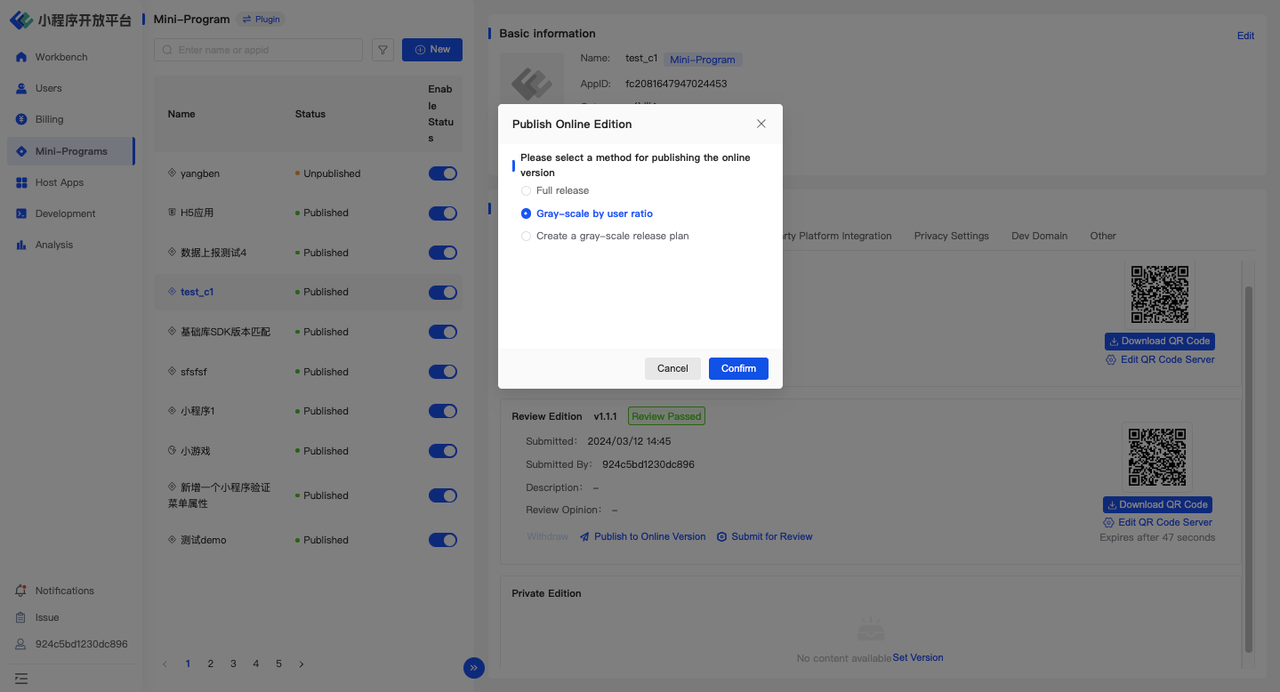Collapse the sidebar menu icon
The height and width of the screenshot is (692, 1280).
[21, 678]
